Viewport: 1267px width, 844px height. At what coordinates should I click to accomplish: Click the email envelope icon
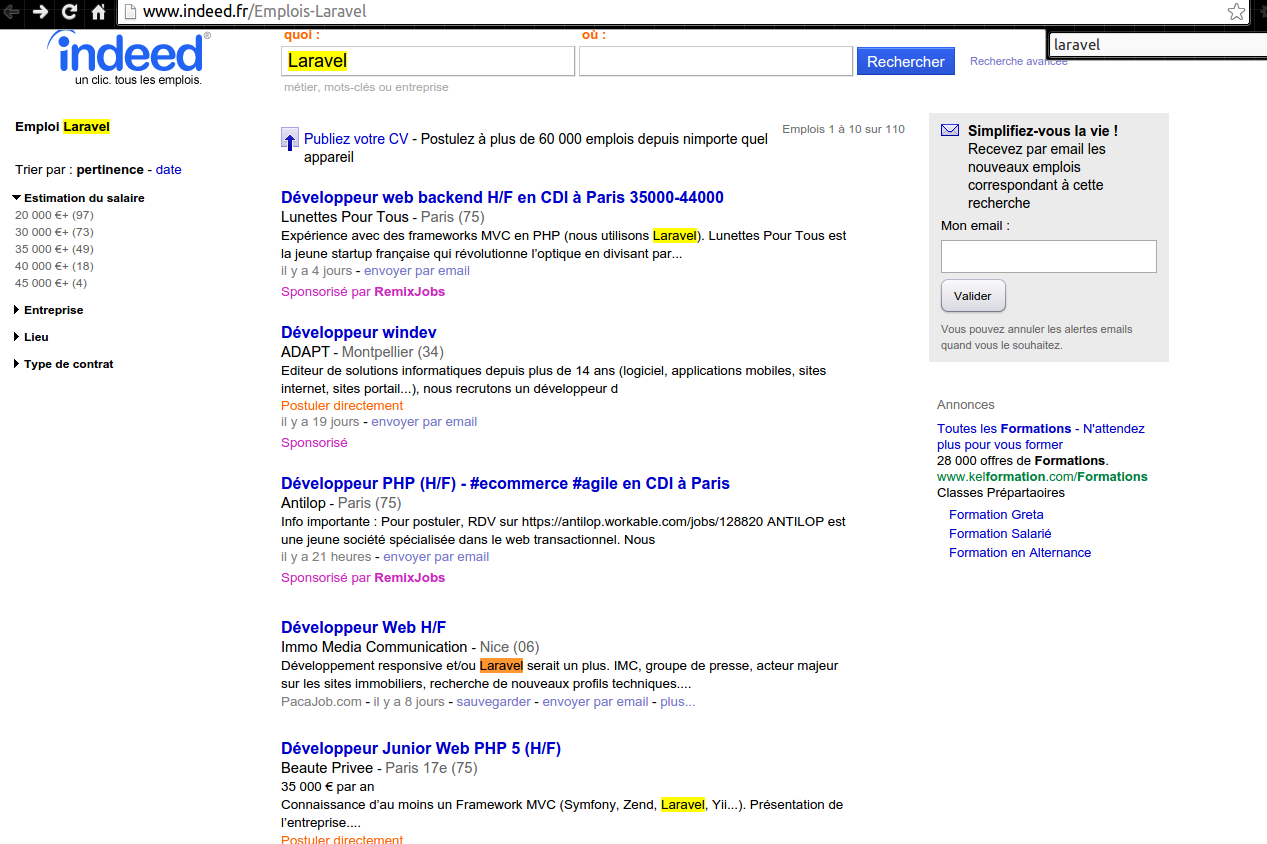[950, 130]
